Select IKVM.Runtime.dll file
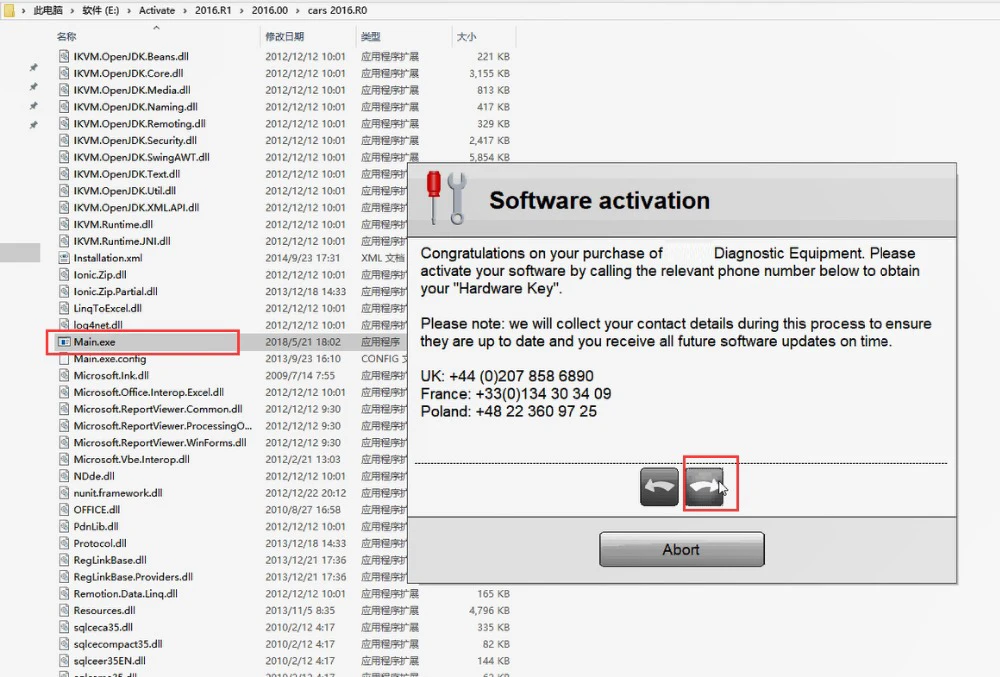This screenshot has height=677, width=1000. pos(113,224)
